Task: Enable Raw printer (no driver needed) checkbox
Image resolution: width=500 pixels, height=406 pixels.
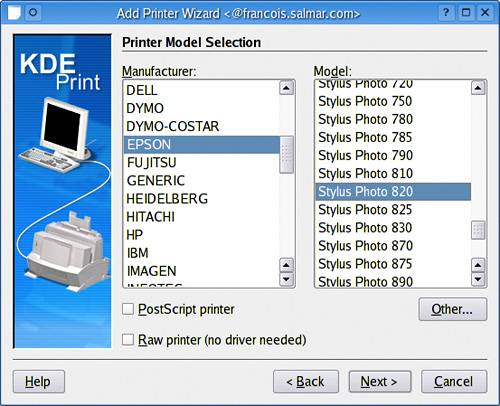Action: pos(128,340)
